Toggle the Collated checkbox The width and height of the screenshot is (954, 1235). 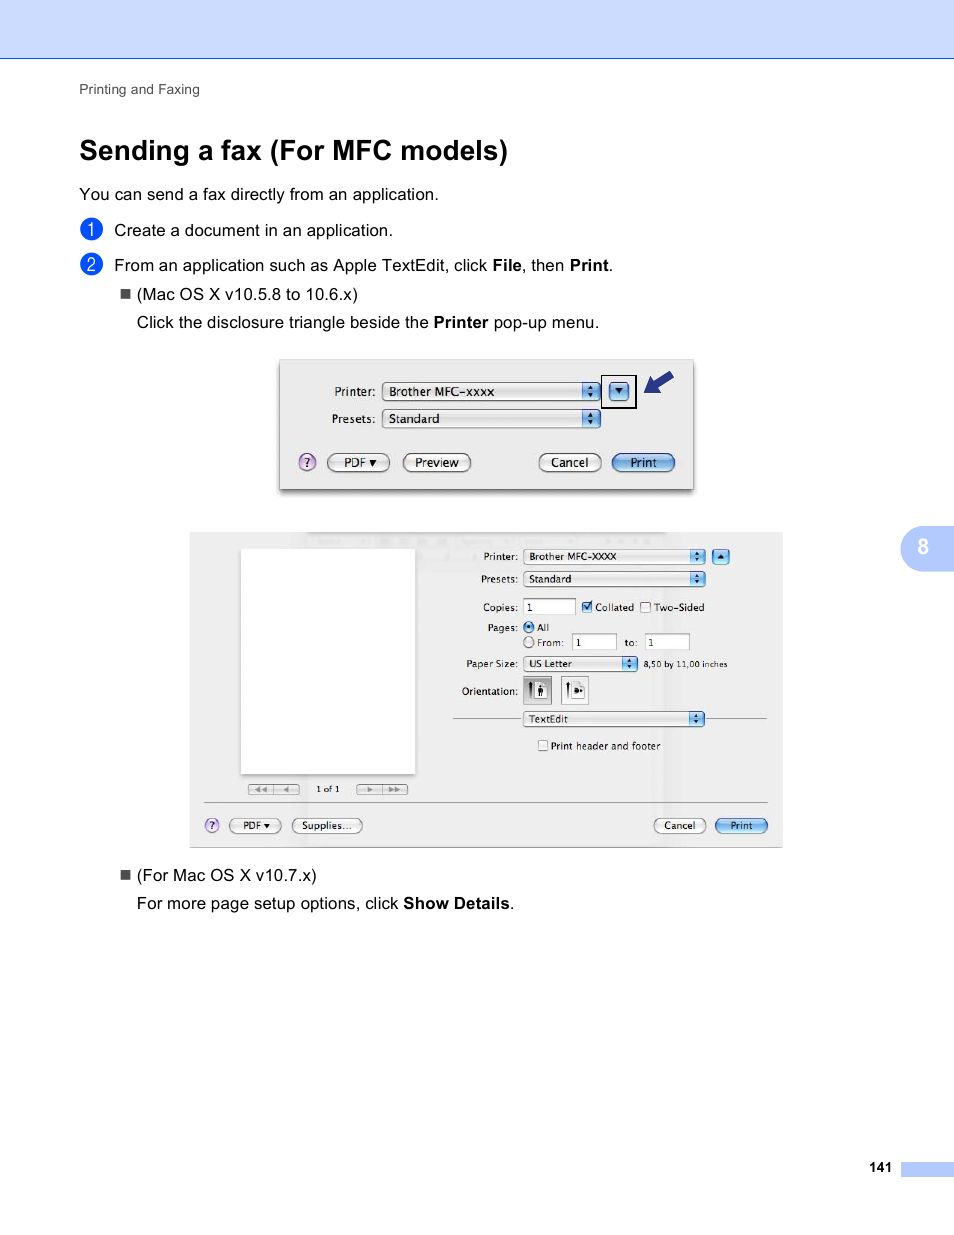[x=587, y=607]
